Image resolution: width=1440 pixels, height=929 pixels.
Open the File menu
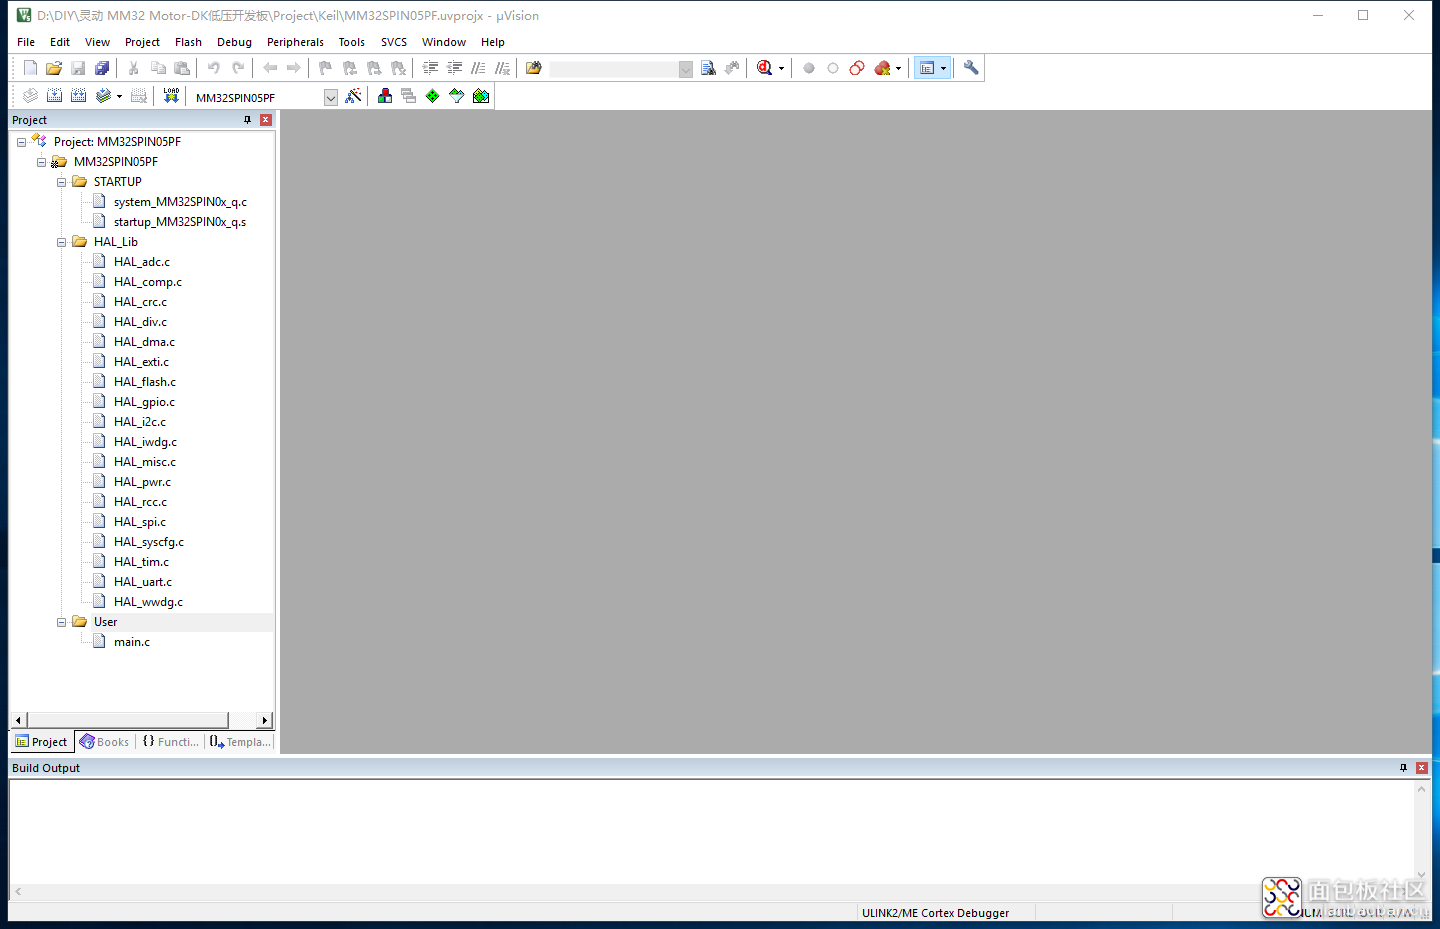click(26, 42)
